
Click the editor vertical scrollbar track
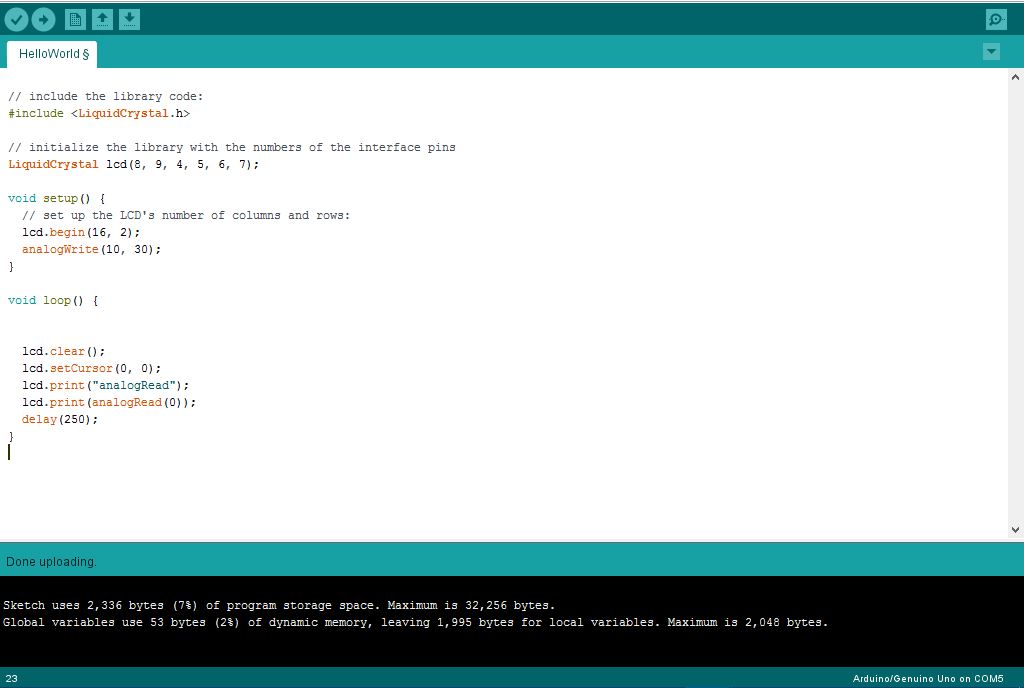tap(1016, 300)
